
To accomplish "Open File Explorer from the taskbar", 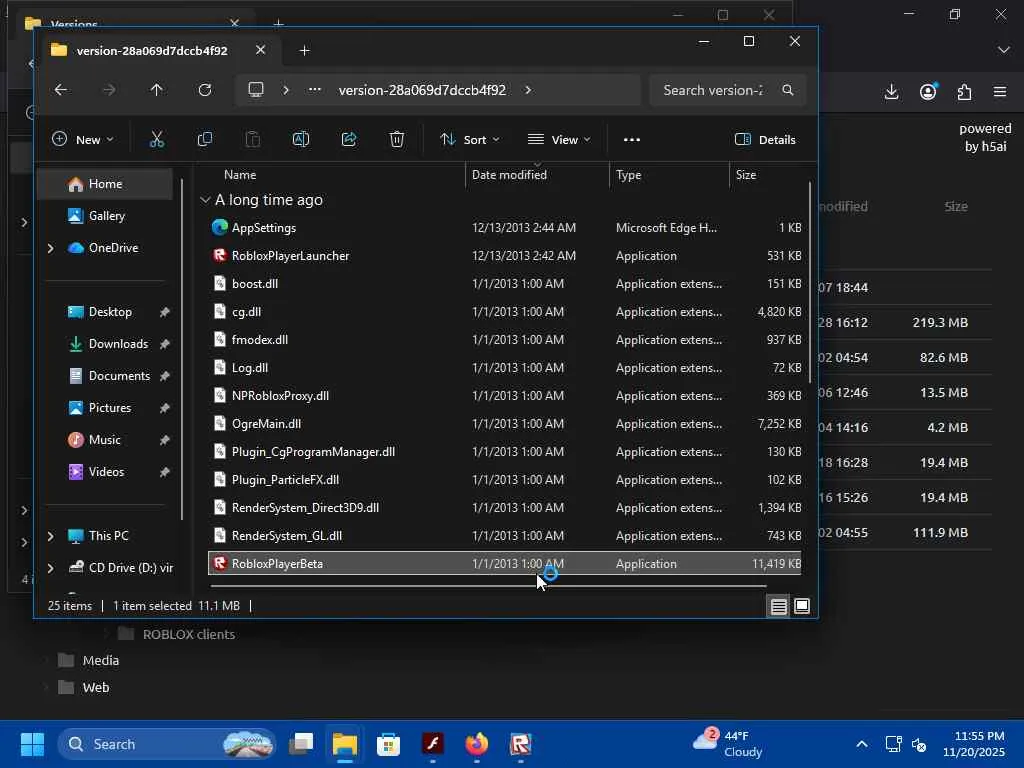I will click(345, 744).
